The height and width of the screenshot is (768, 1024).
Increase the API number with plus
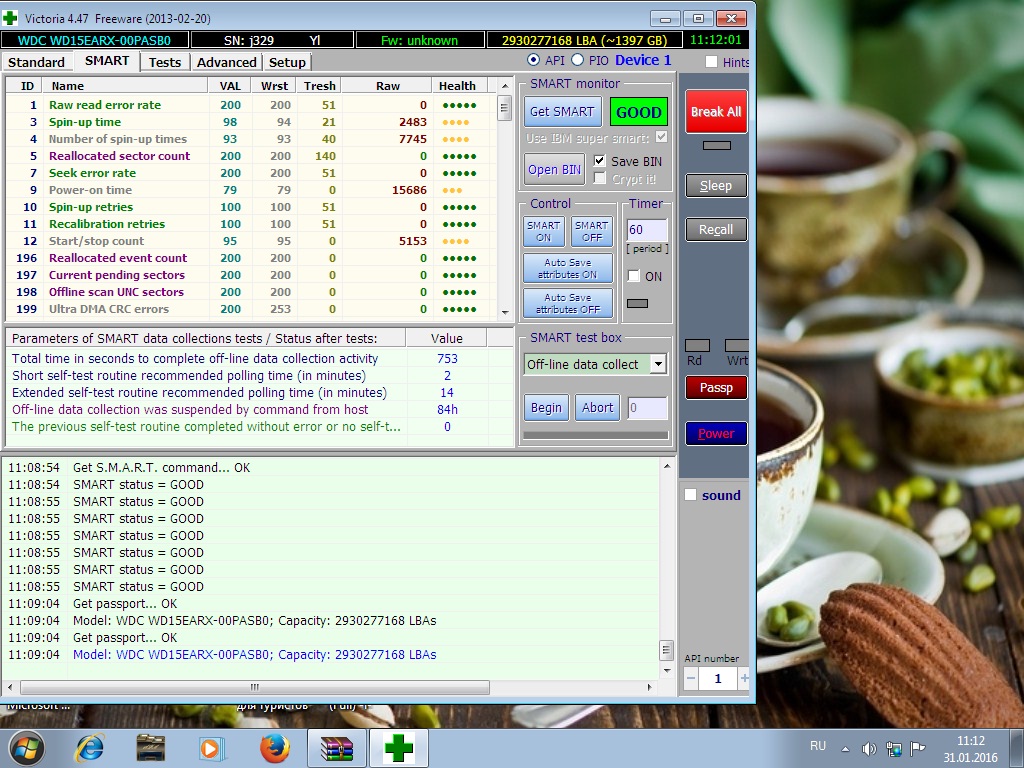[x=744, y=679]
